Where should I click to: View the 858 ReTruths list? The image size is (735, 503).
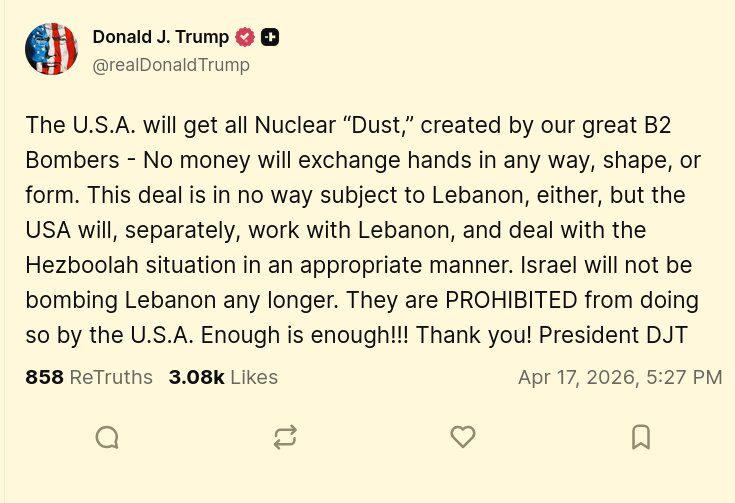coord(89,377)
